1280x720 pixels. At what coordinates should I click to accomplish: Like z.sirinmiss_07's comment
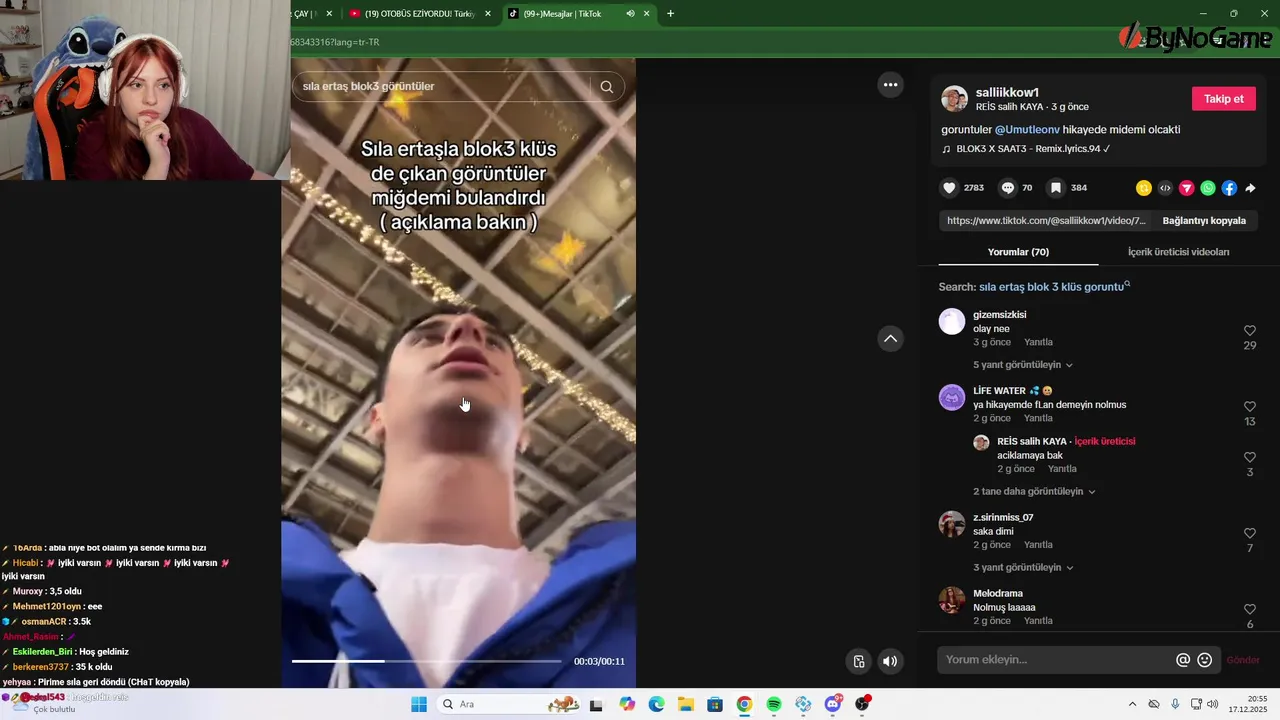click(x=1250, y=533)
